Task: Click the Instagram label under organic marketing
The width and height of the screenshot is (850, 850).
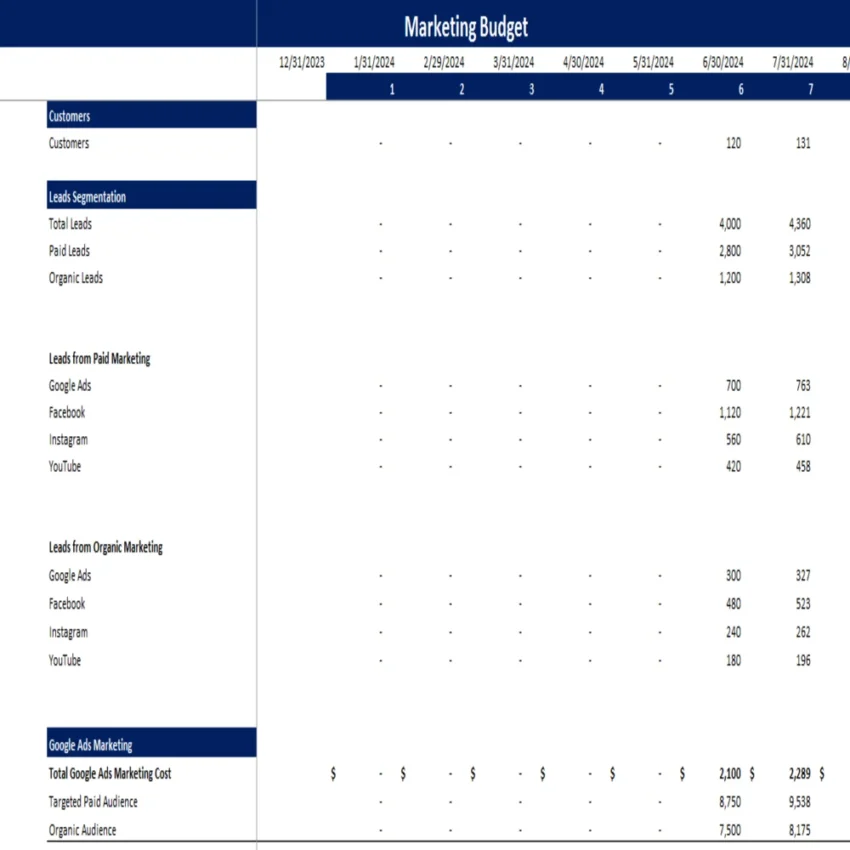Action: coord(68,632)
